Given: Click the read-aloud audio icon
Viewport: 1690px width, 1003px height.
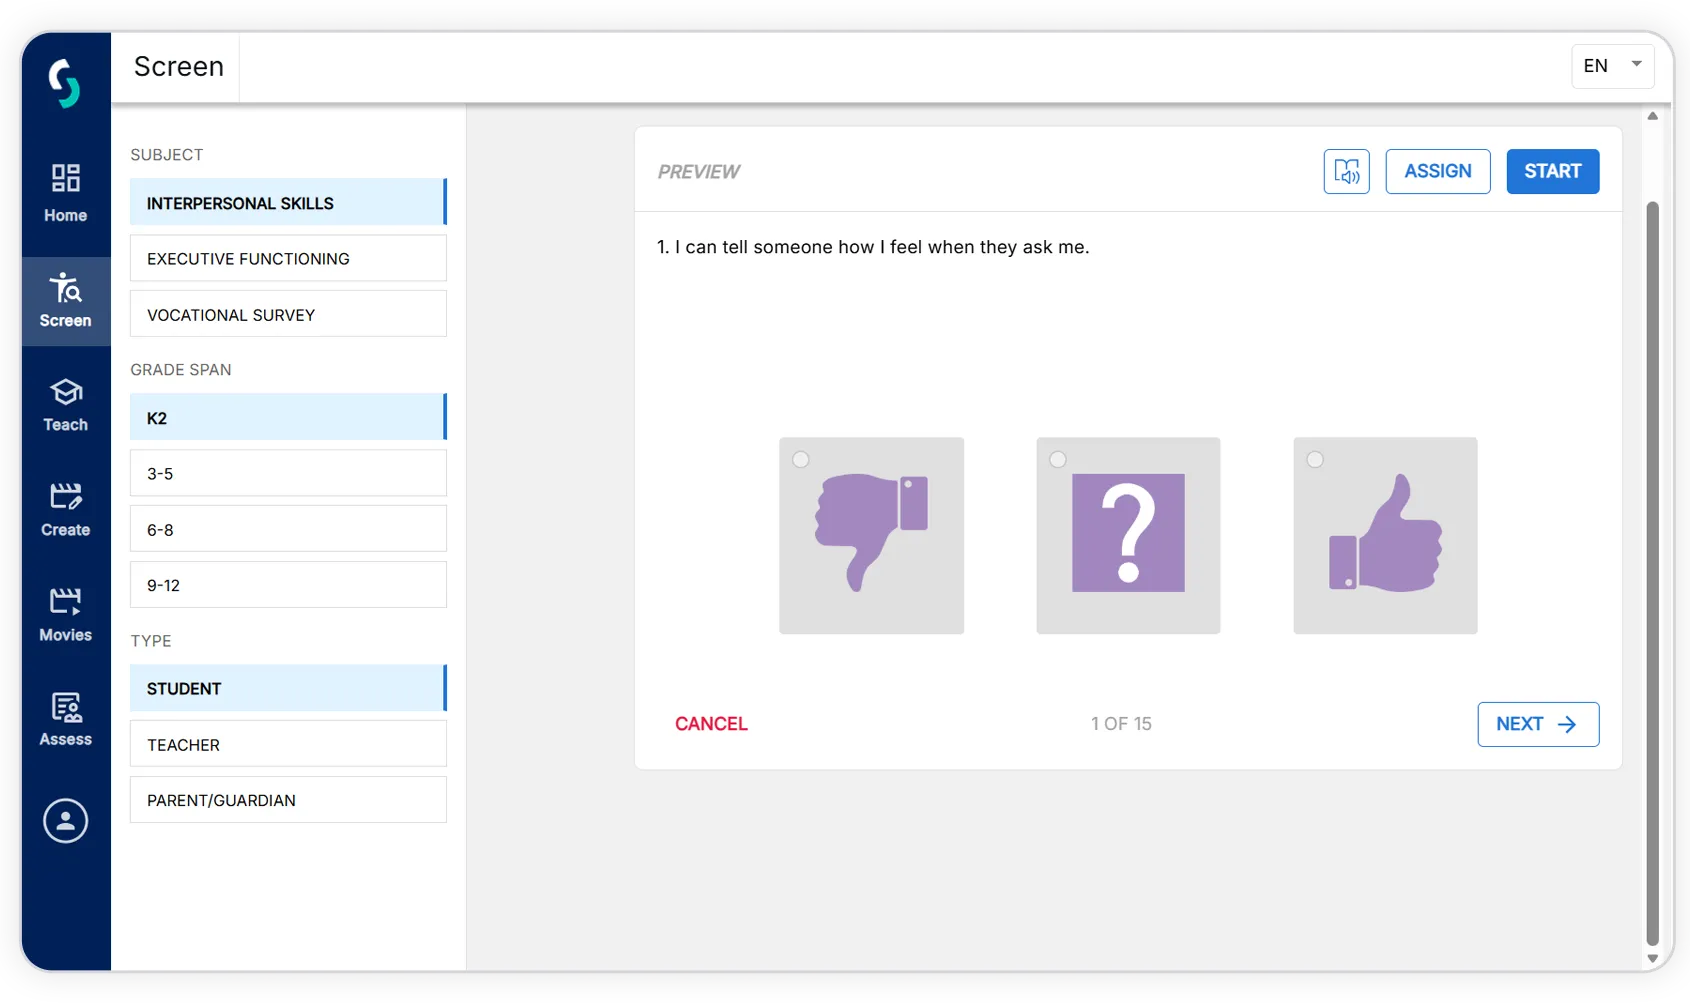Looking at the screenshot, I should (1346, 172).
